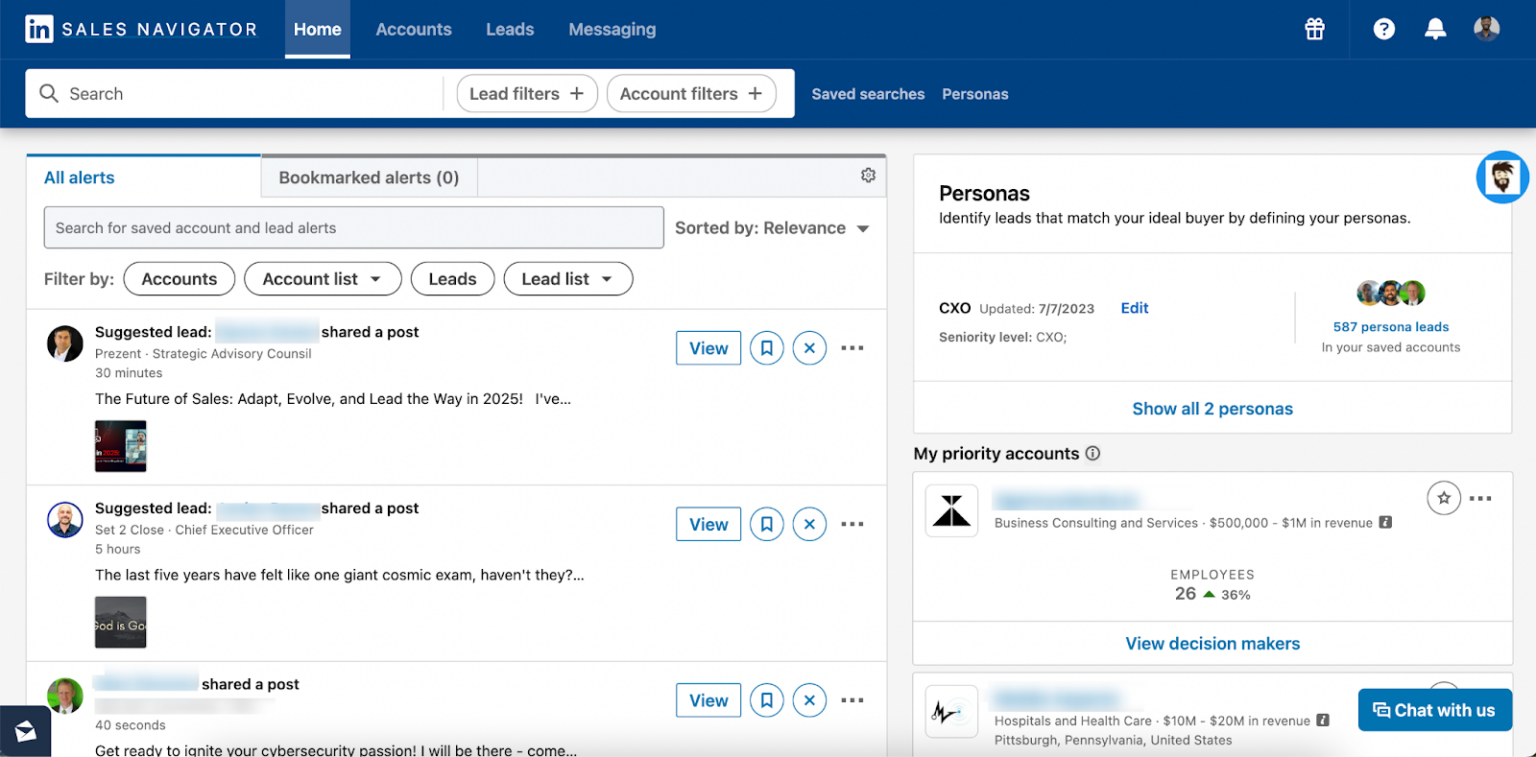Open the gift/new features icon in navbar
The width and height of the screenshot is (1536, 757).
1314,29
